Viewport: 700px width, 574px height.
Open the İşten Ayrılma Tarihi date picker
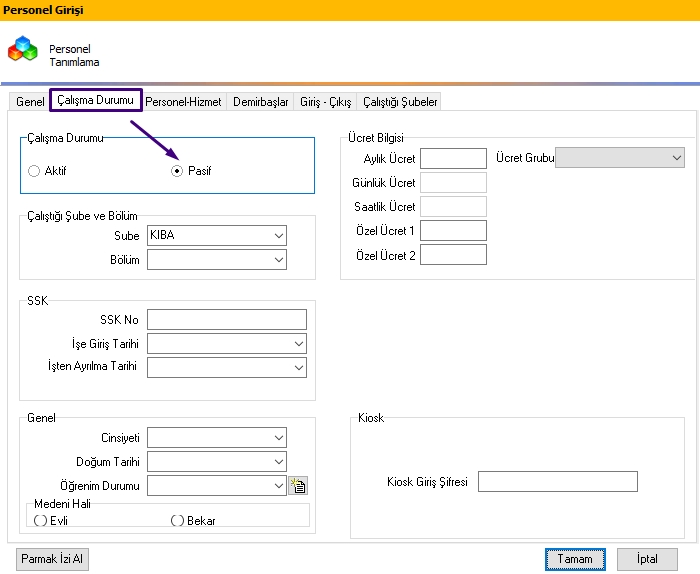pos(227,367)
